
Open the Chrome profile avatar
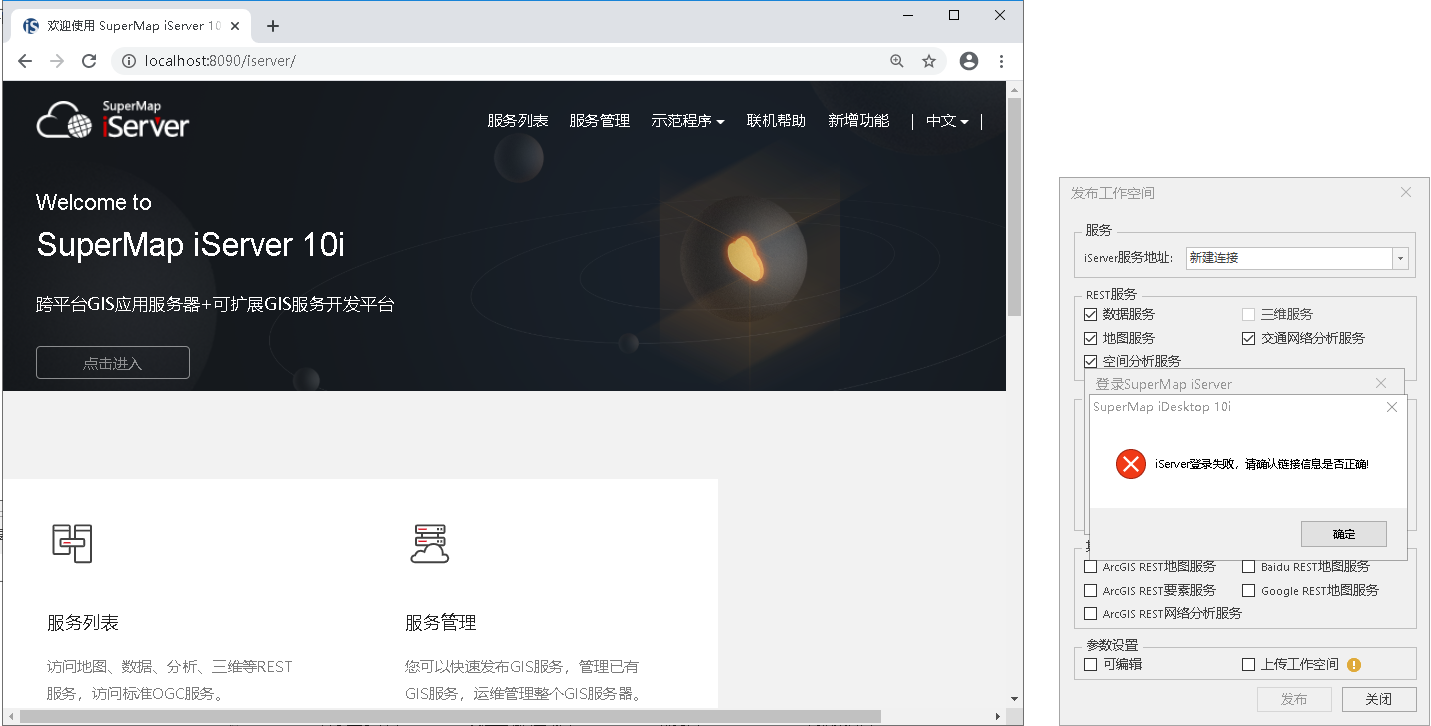pos(968,61)
